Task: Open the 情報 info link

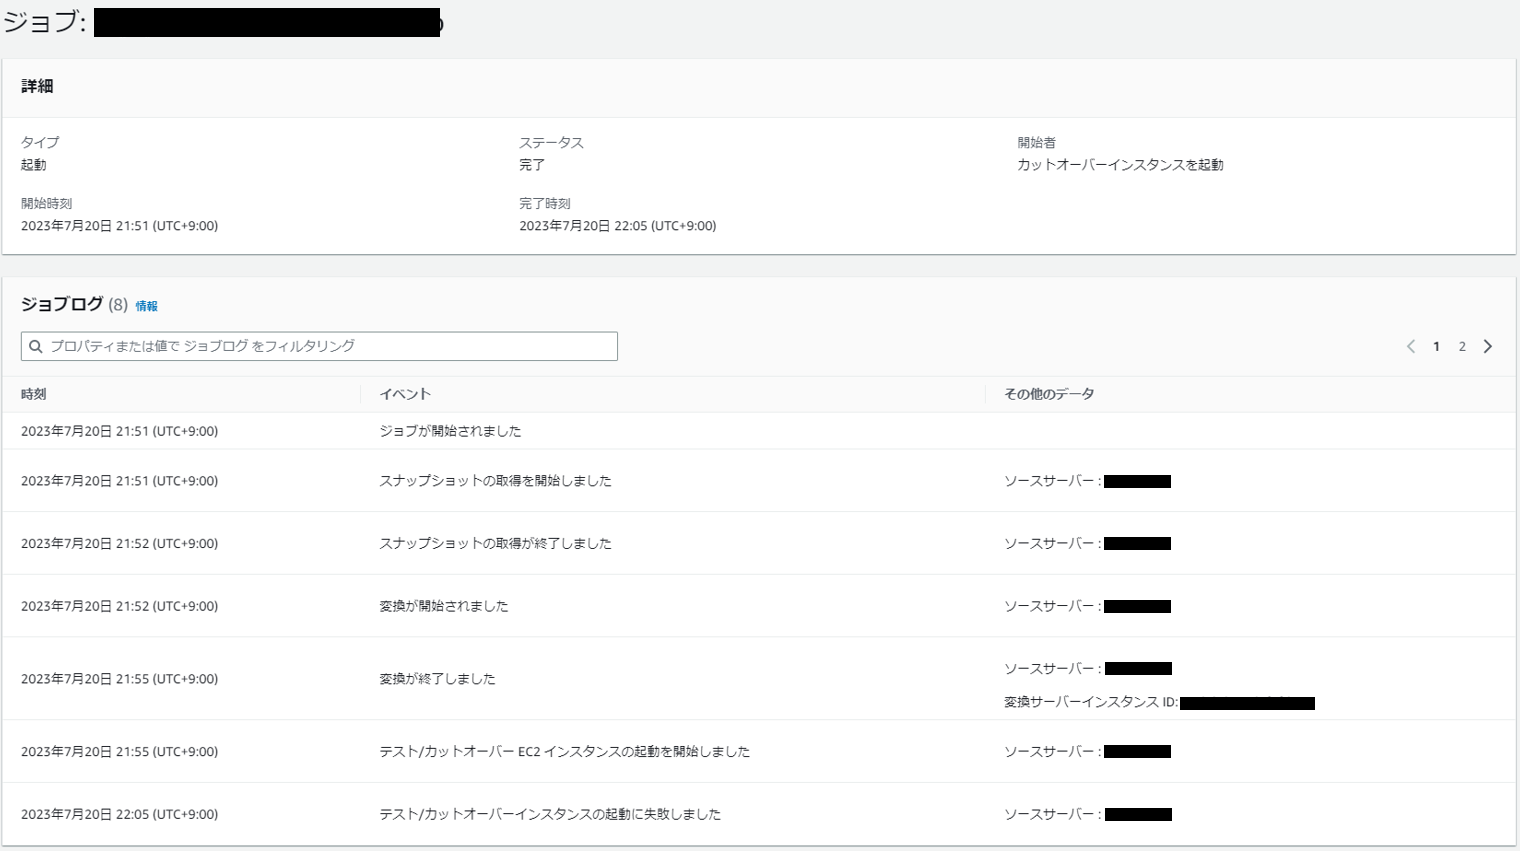Action: [x=147, y=306]
